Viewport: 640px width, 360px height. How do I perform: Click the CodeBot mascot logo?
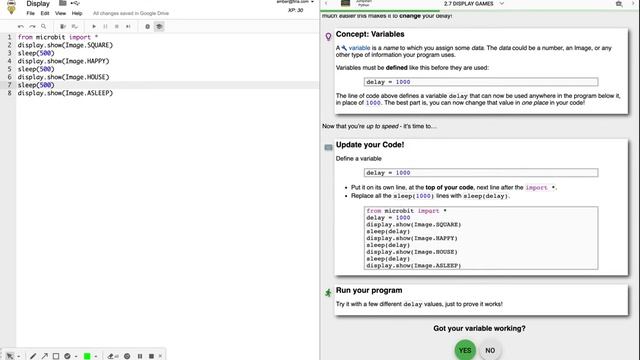[11, 7]
